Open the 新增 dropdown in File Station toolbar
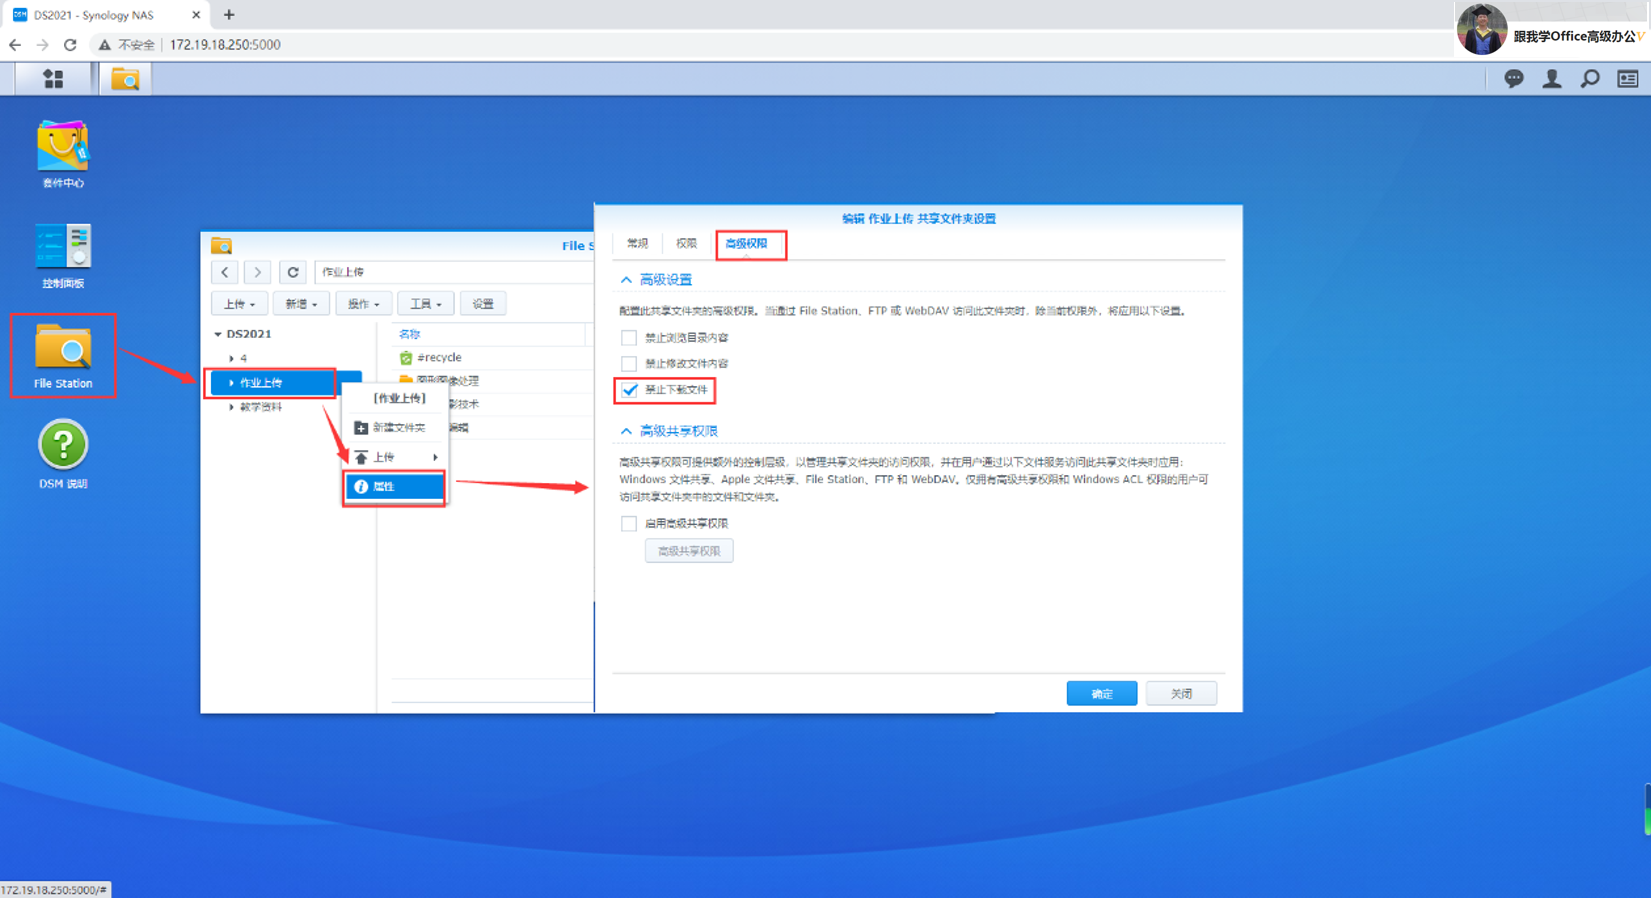Viewport: 1651px width, 898px height. click(301, 304)
